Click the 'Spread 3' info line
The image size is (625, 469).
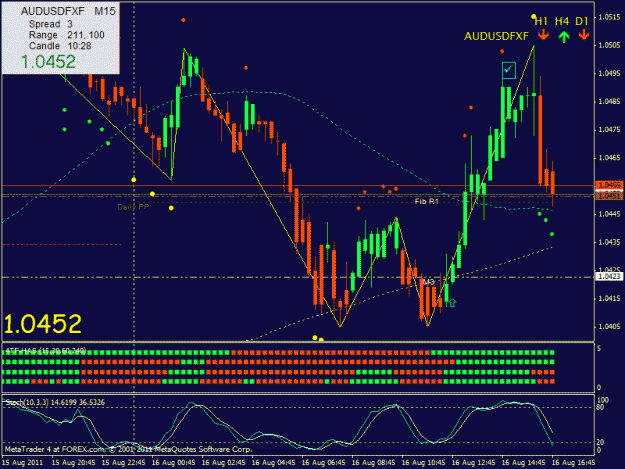click(x=51, y=24)
